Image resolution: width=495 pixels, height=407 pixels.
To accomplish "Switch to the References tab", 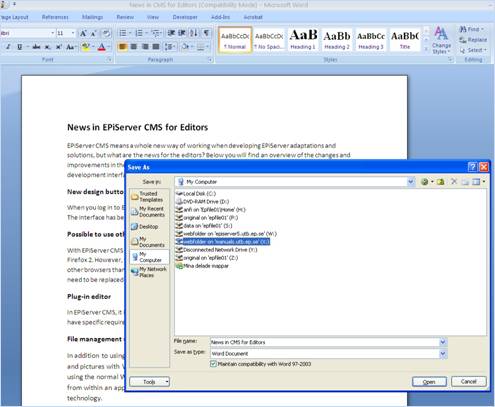I will (55, 17).
